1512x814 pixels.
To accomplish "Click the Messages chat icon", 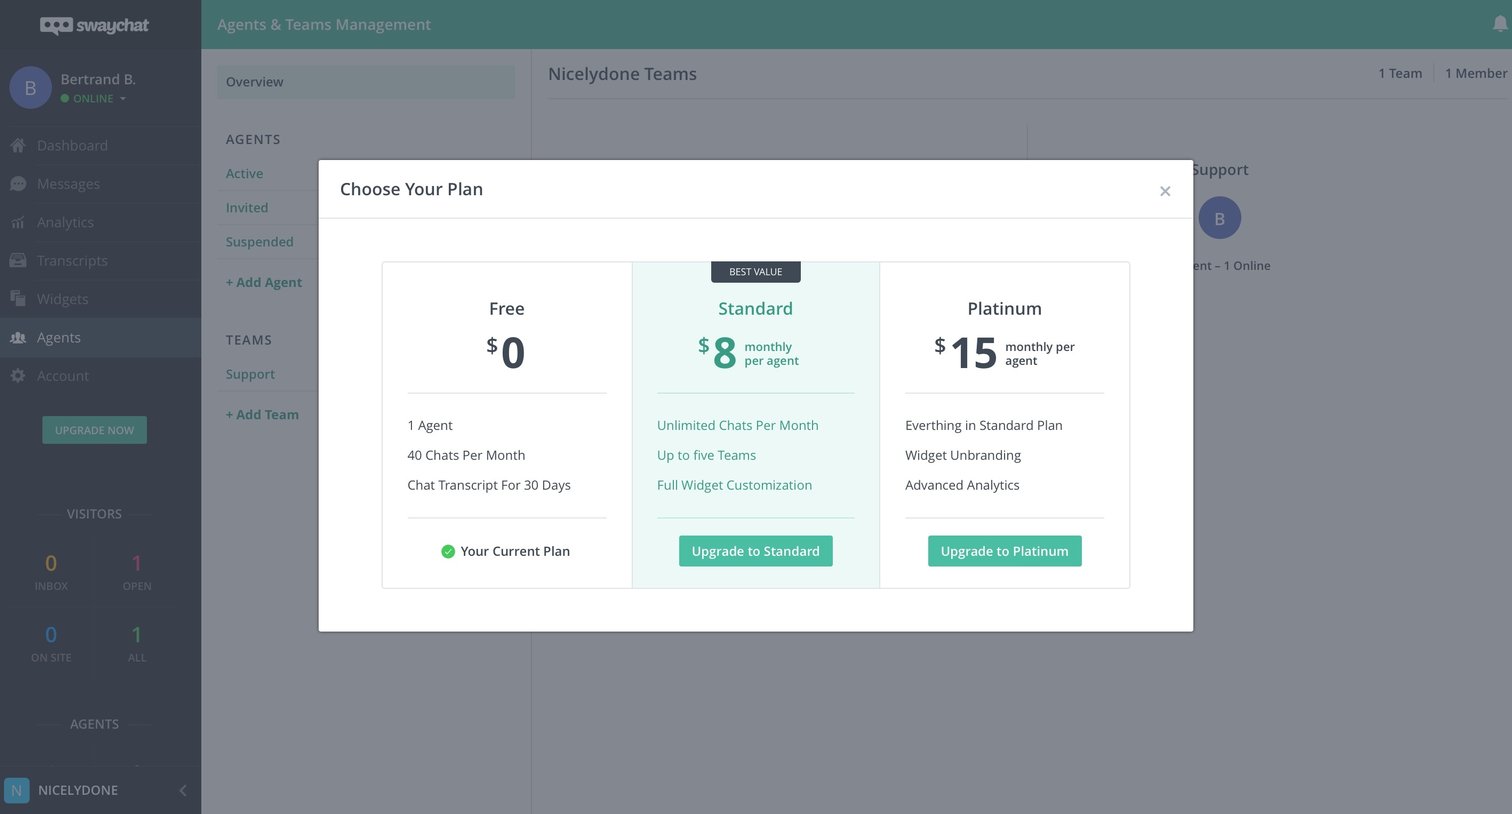I will point(18,184).
